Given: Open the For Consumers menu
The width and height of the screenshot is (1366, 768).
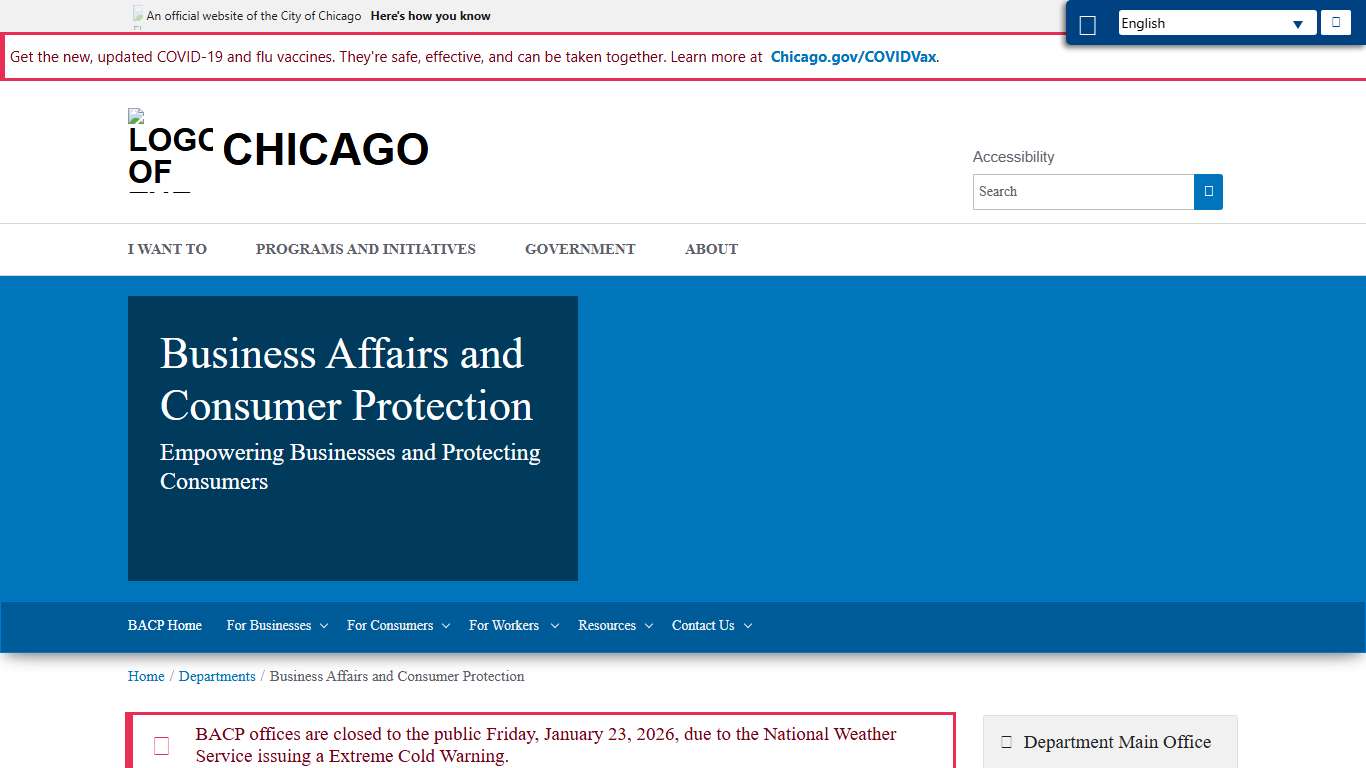Looking at the screenshot, I should pos(397,626).
